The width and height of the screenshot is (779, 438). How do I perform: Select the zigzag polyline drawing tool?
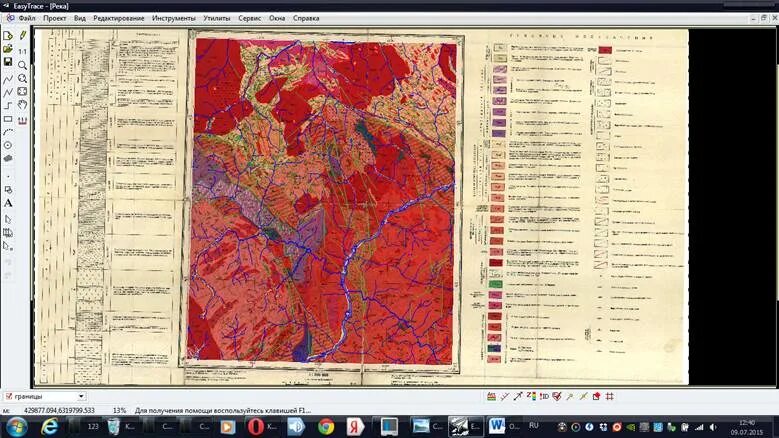pyautogui.click(x=8, y=92)
